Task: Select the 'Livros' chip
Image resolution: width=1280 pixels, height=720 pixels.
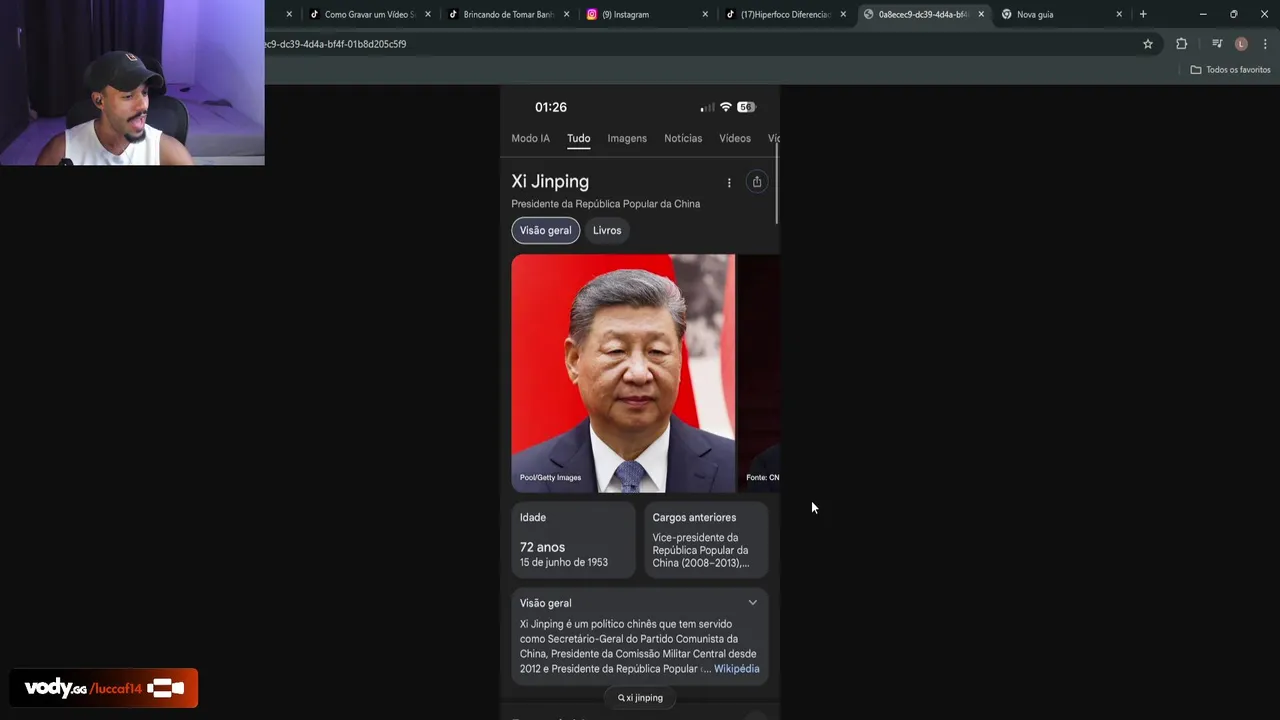Action: [x=607, y=230]
